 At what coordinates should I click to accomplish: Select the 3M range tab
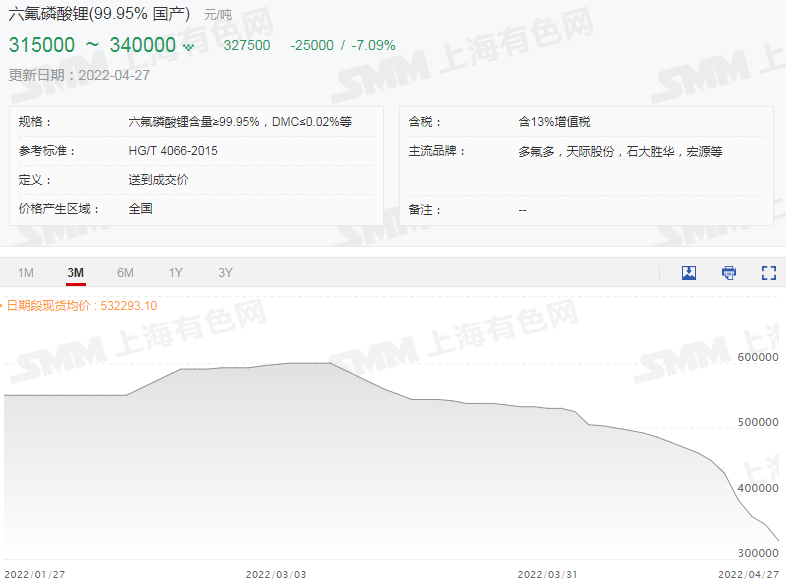tap(76, 273)
